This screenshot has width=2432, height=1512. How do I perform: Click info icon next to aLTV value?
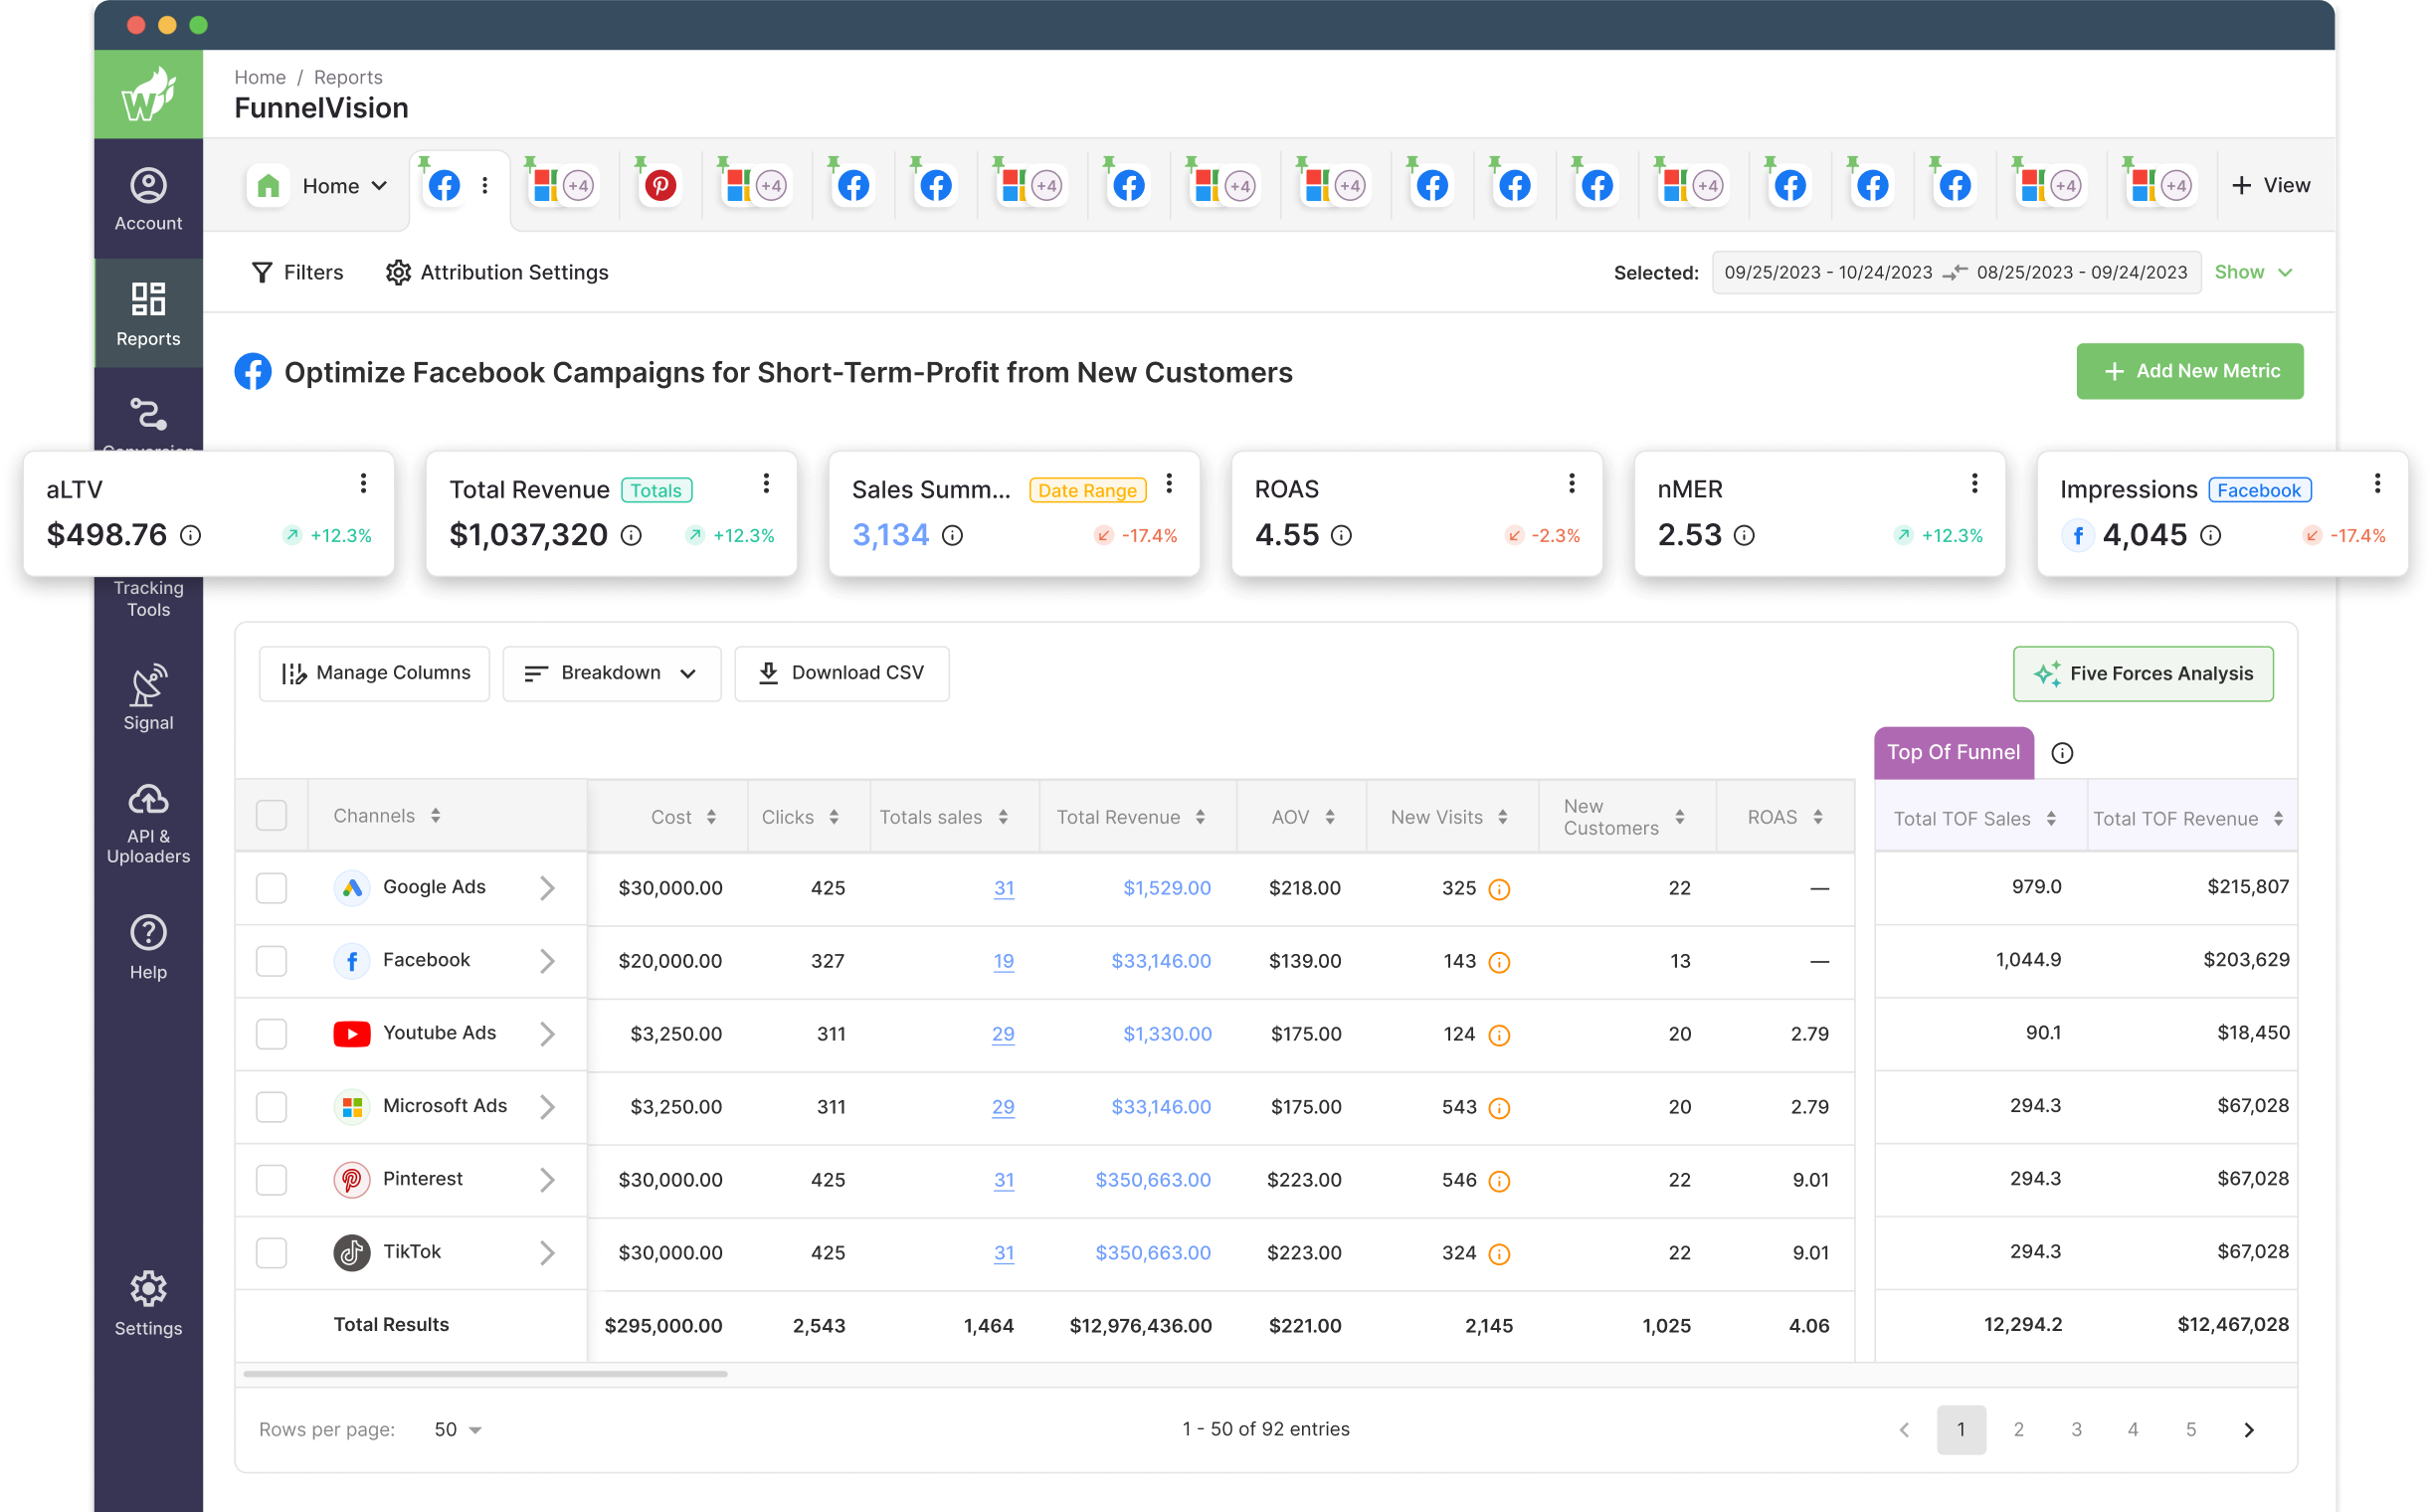click(x=190, y=536)
